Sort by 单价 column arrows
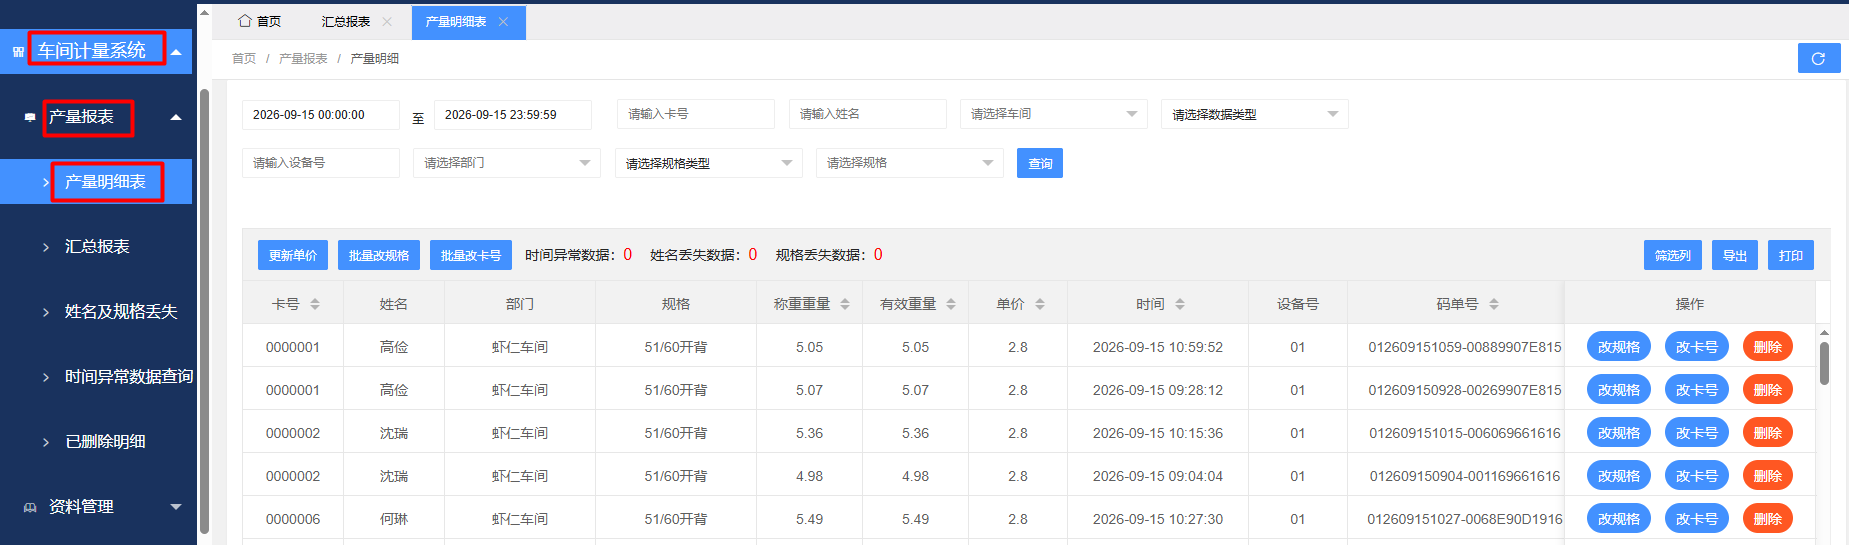The image size is (1849, 545). [1040, 304]
